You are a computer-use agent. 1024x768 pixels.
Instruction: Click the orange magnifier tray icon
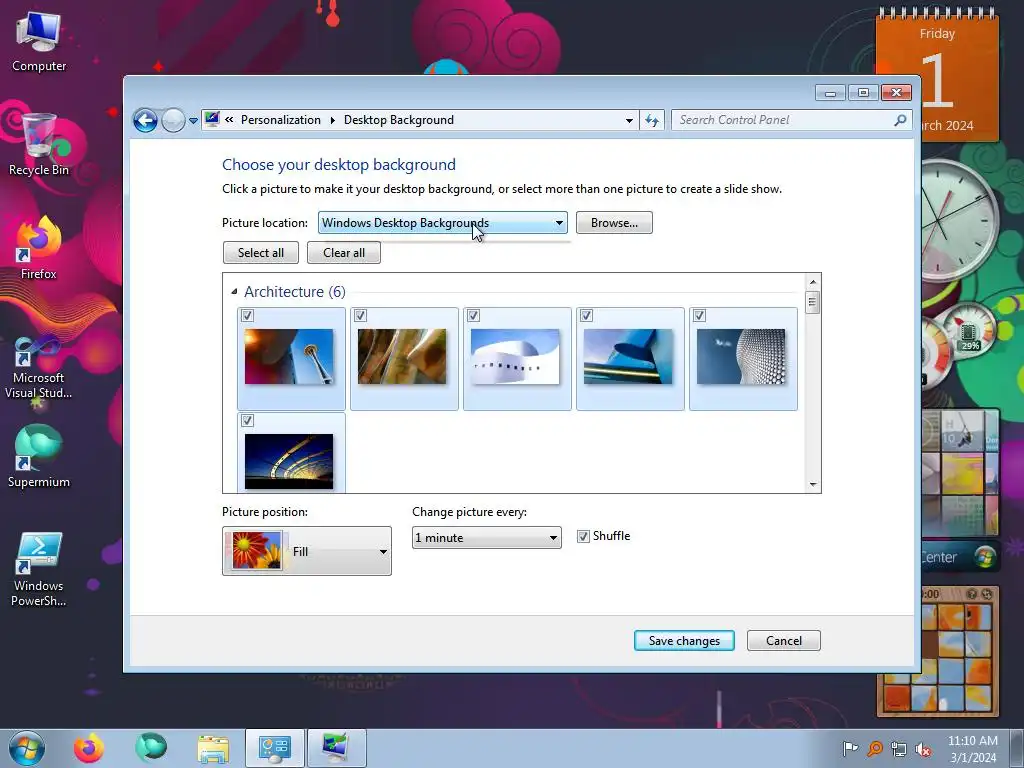coord(874,748)
